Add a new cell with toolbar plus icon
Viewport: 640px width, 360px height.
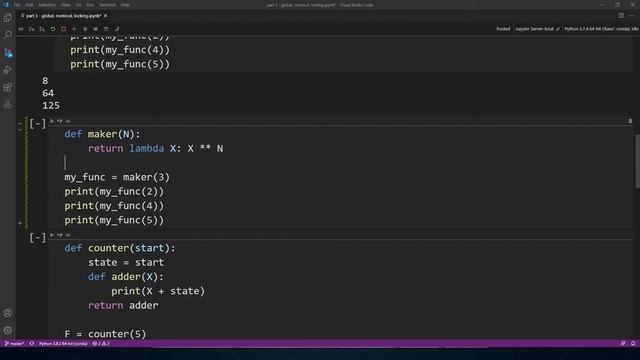coord(74,29)
